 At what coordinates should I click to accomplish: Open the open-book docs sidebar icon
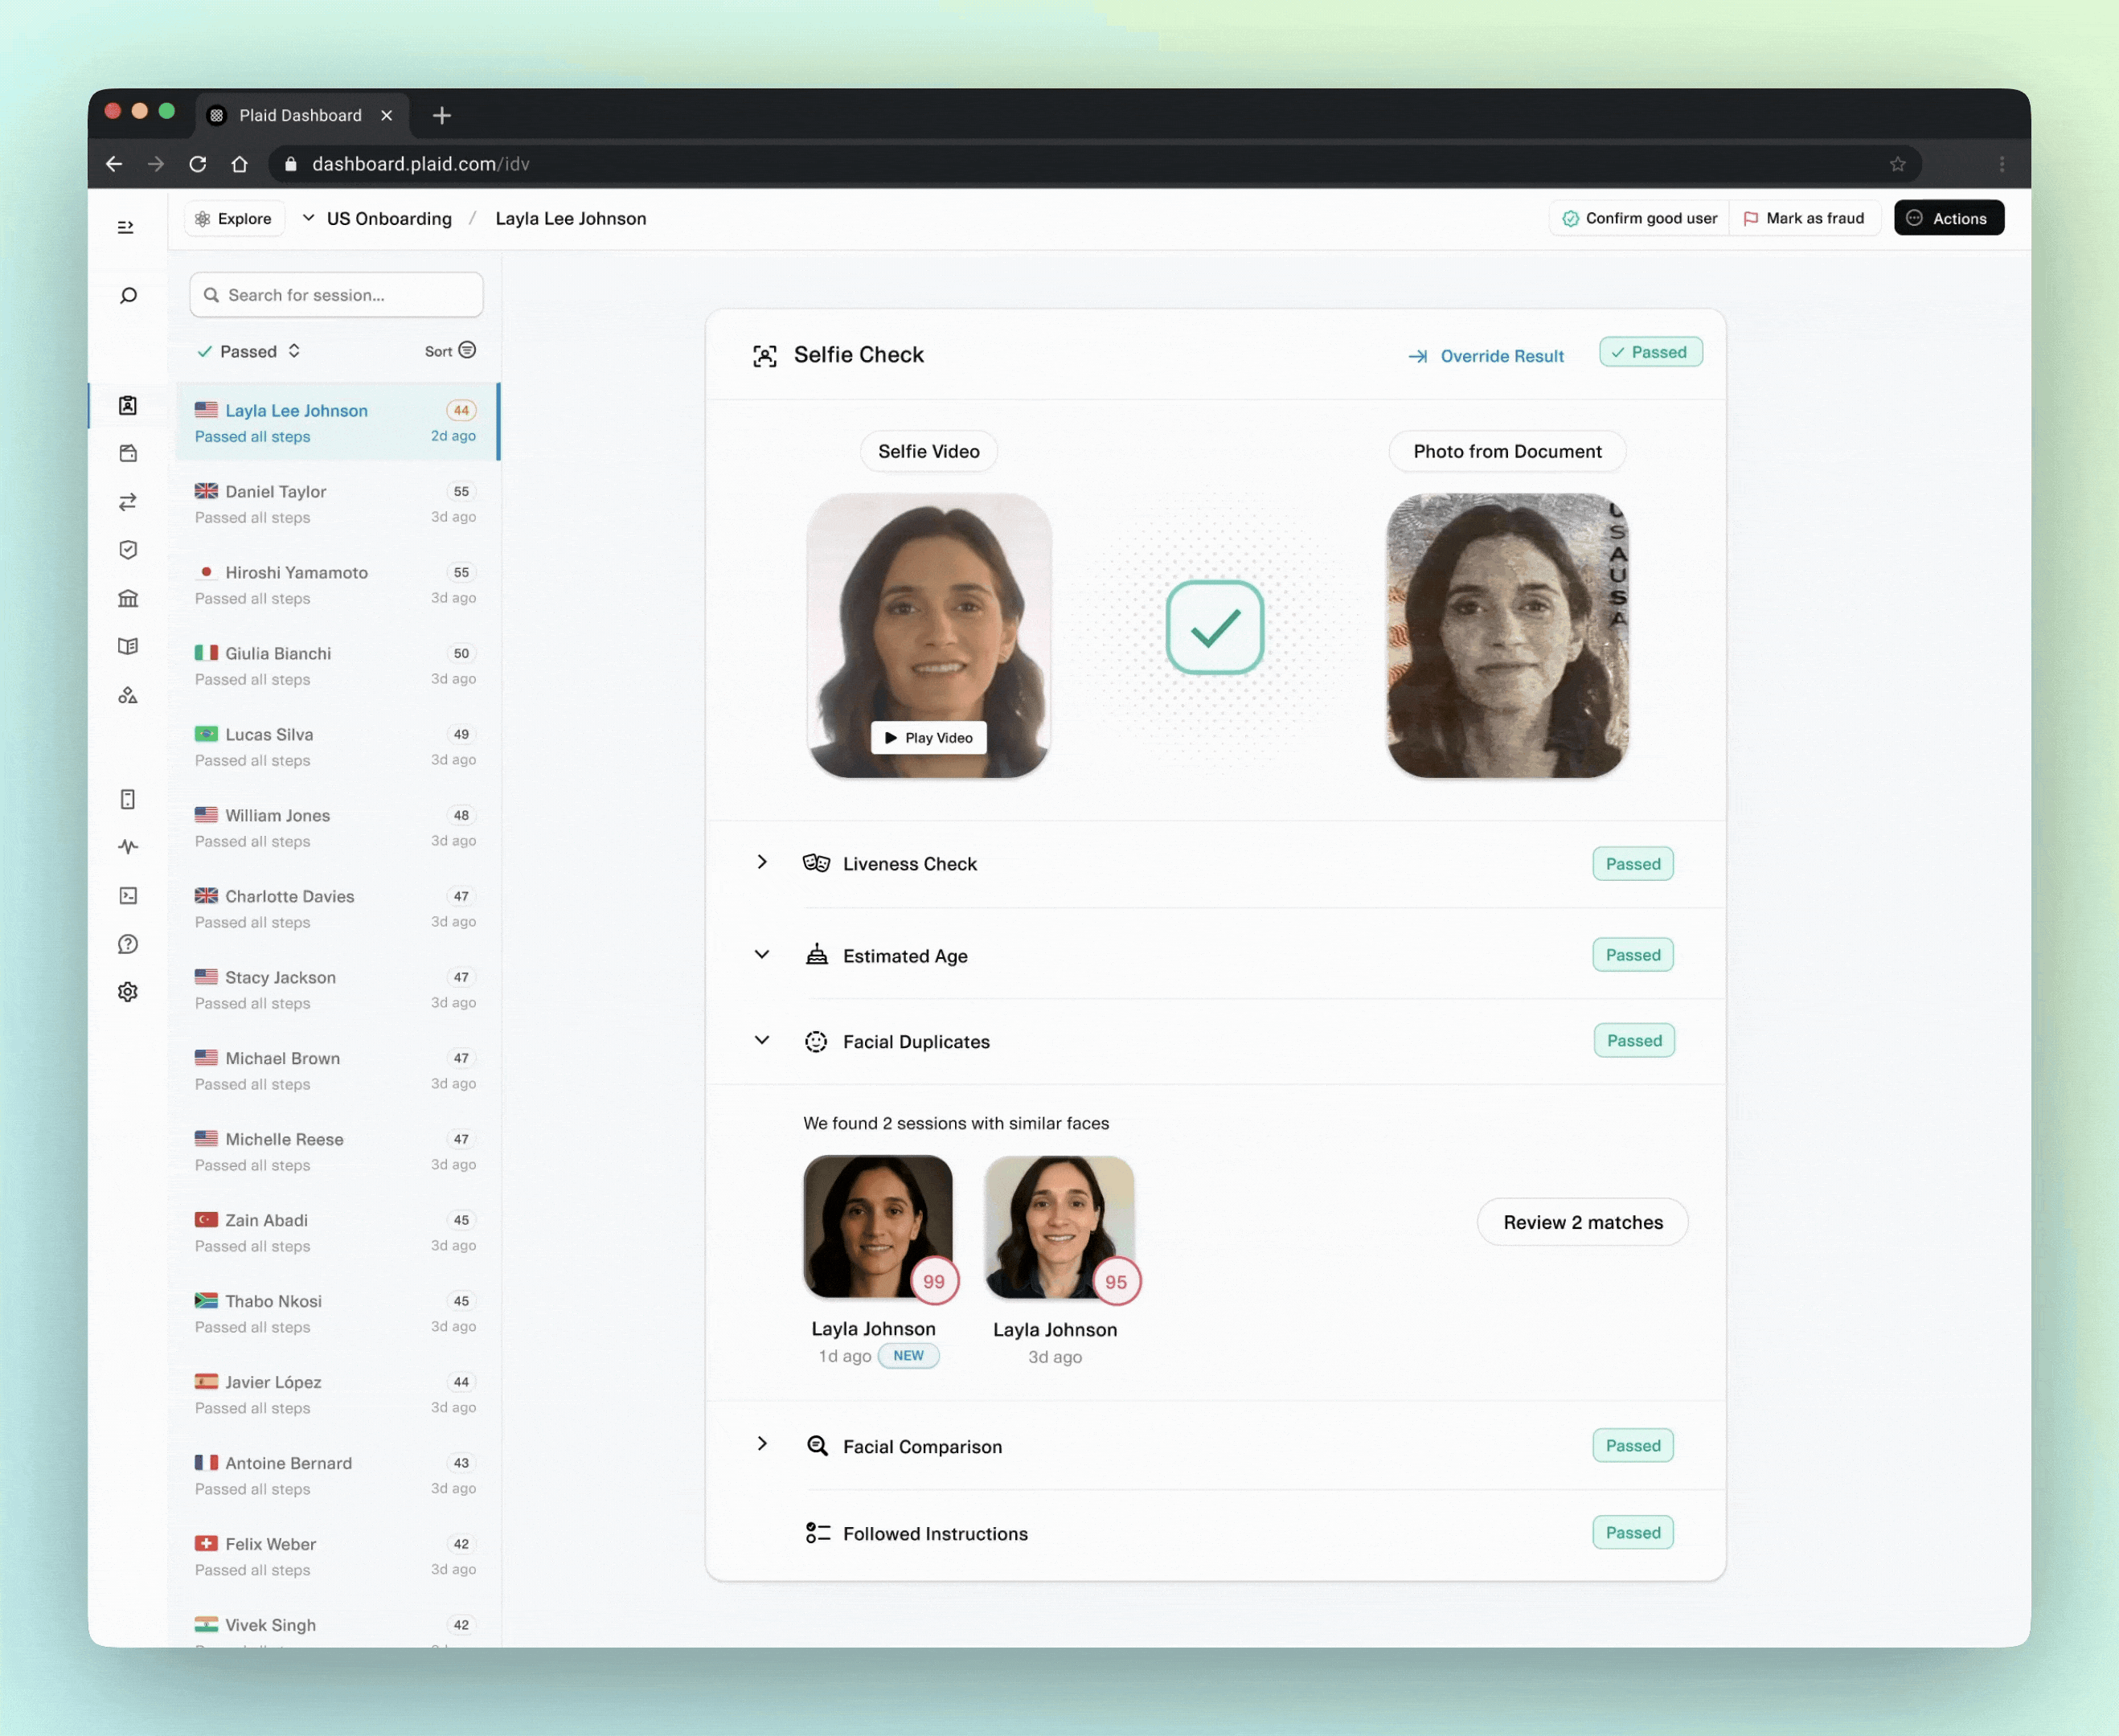click(128, 646)
